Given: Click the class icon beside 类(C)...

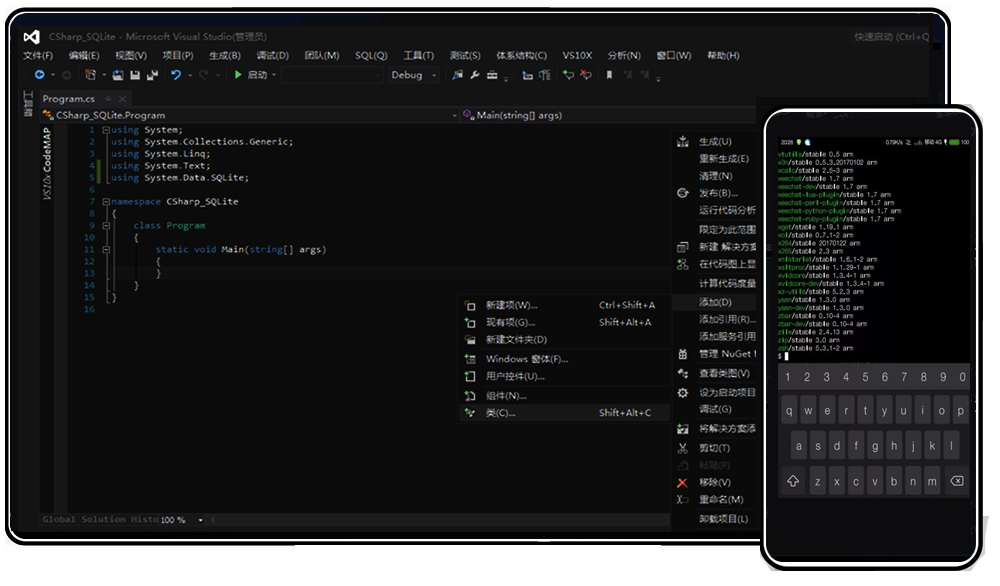Looking at the screenshot, I should coord(470,413).
